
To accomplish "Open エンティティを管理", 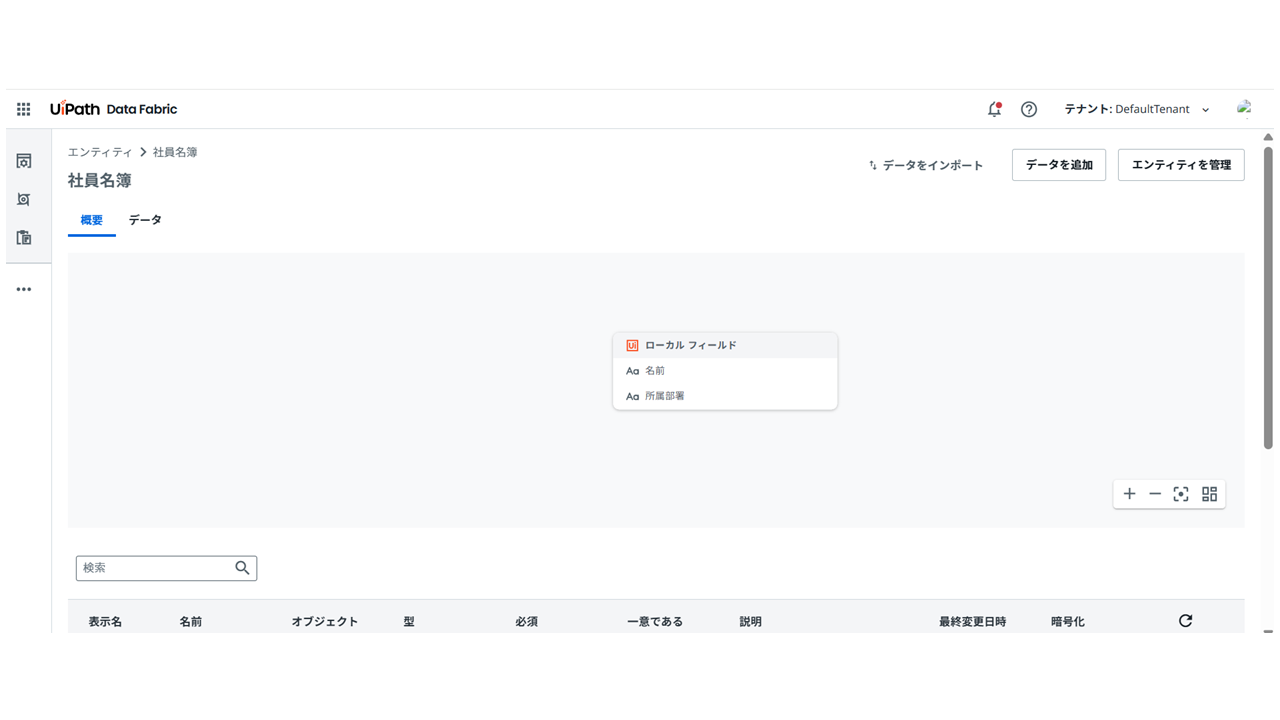I will click(x=1181, y=164).
